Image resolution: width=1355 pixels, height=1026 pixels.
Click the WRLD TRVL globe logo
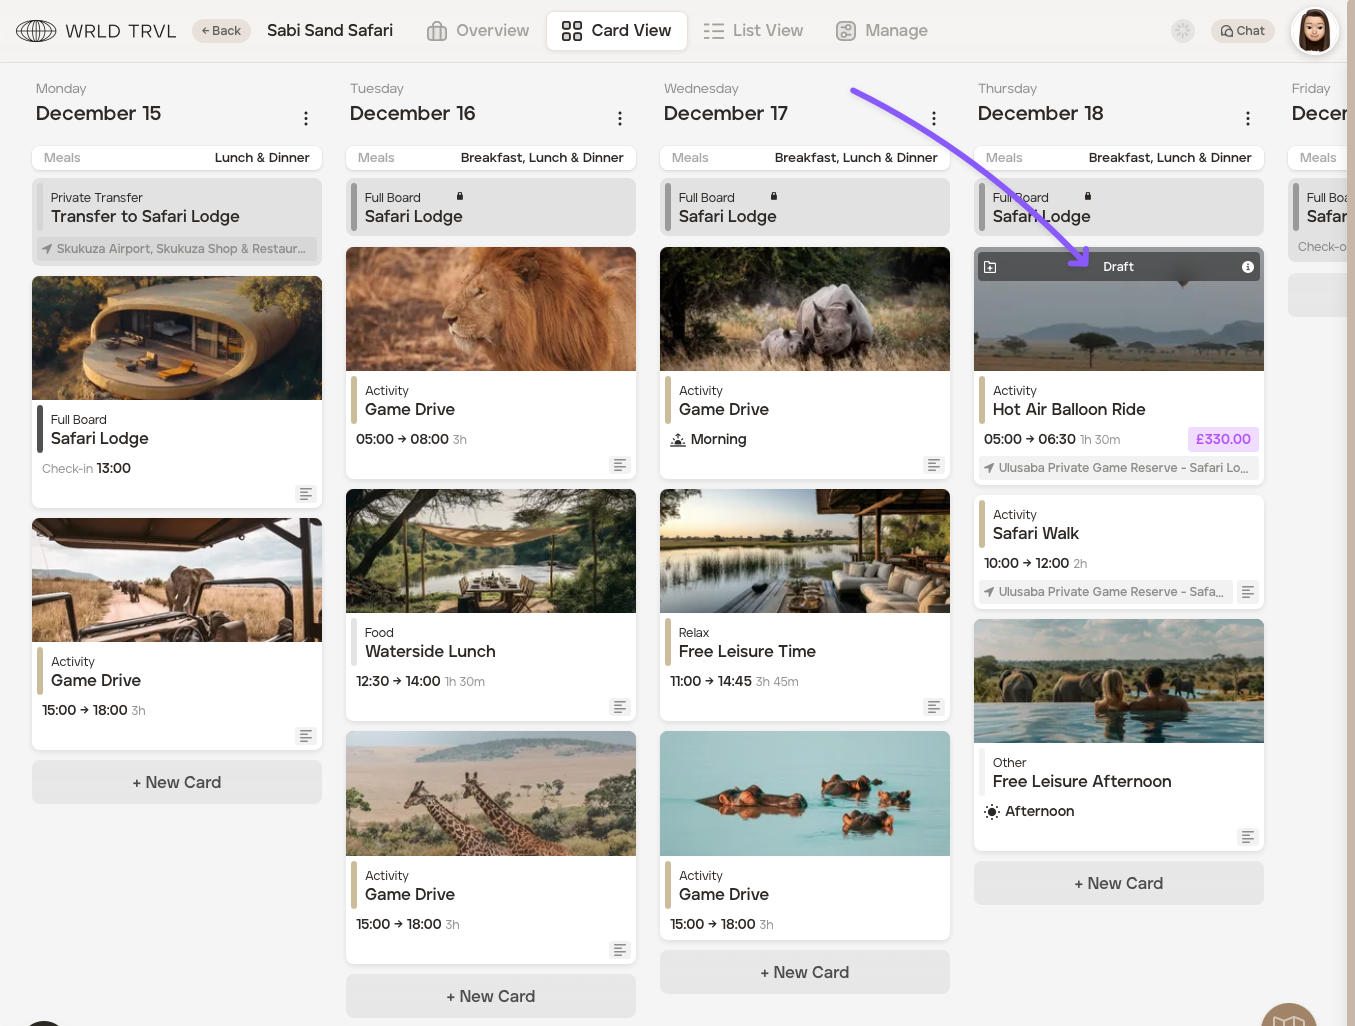tap(36, 31)
